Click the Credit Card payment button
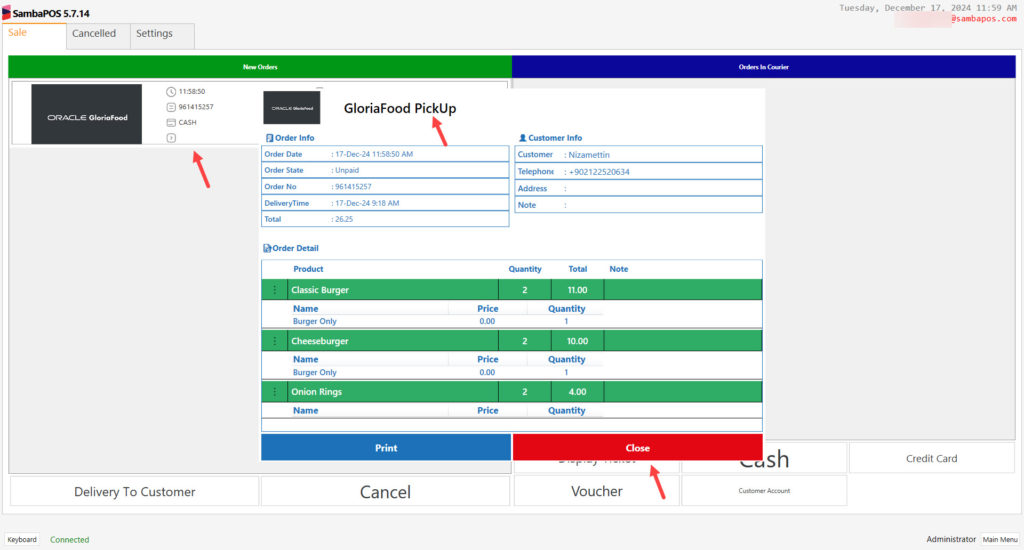The image size is (1024, 550). [x=931, y=459]
